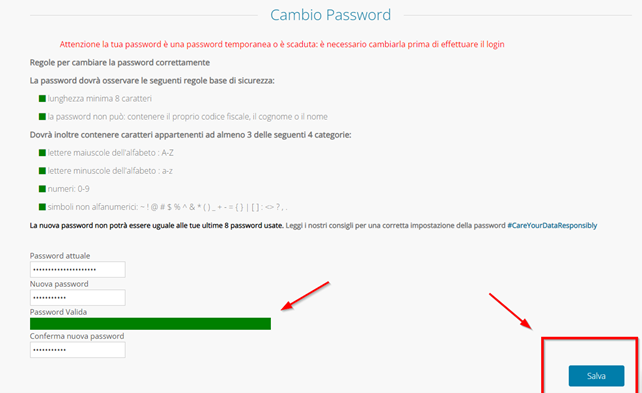Focus the Password attuale field
The height and width of the screenshot is (393, 642).
coord(77,269)
